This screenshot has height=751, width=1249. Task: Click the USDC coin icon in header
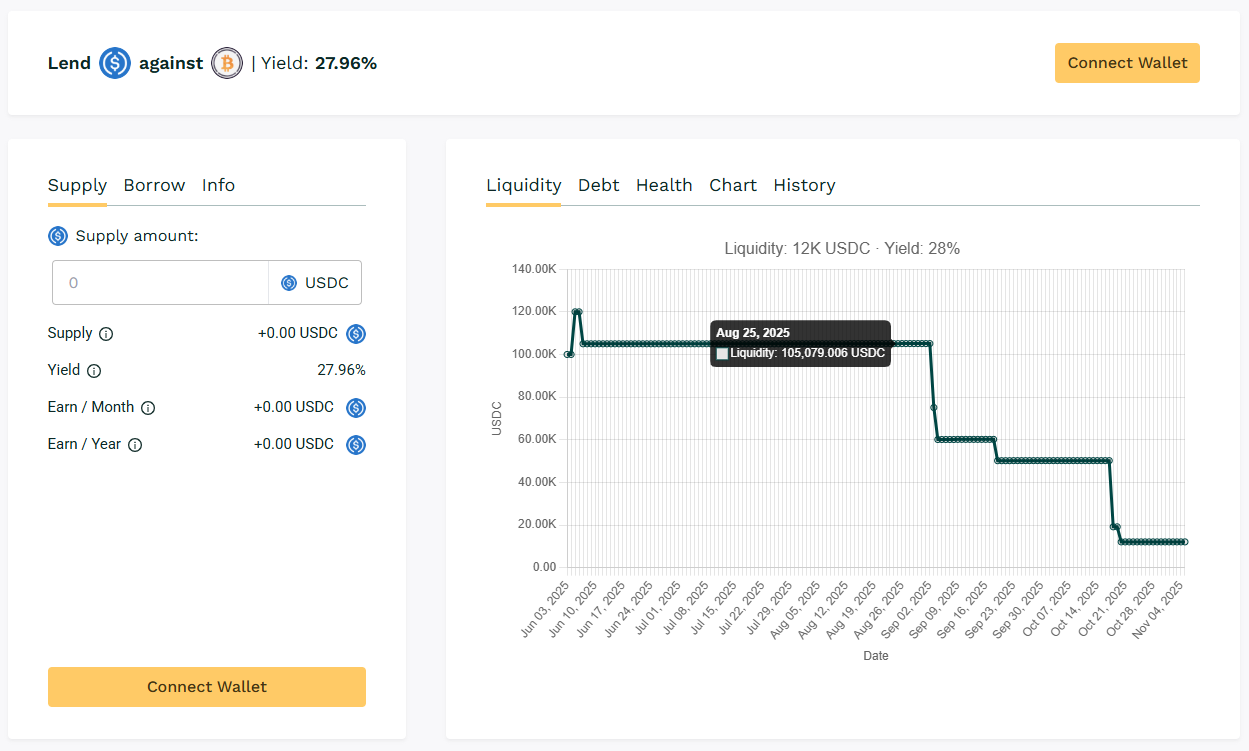coord(115,63)
